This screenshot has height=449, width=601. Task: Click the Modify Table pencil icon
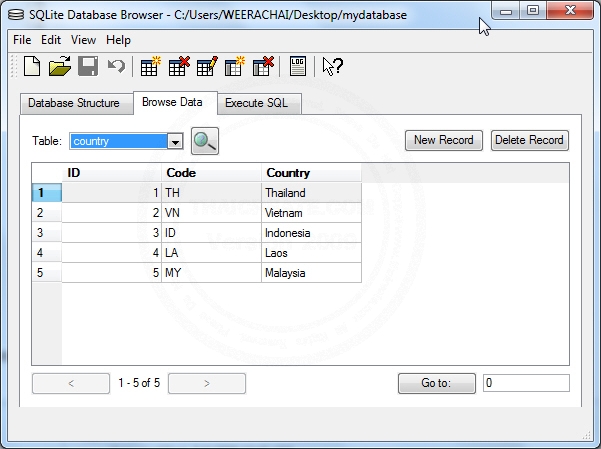[x=207, y=67]
